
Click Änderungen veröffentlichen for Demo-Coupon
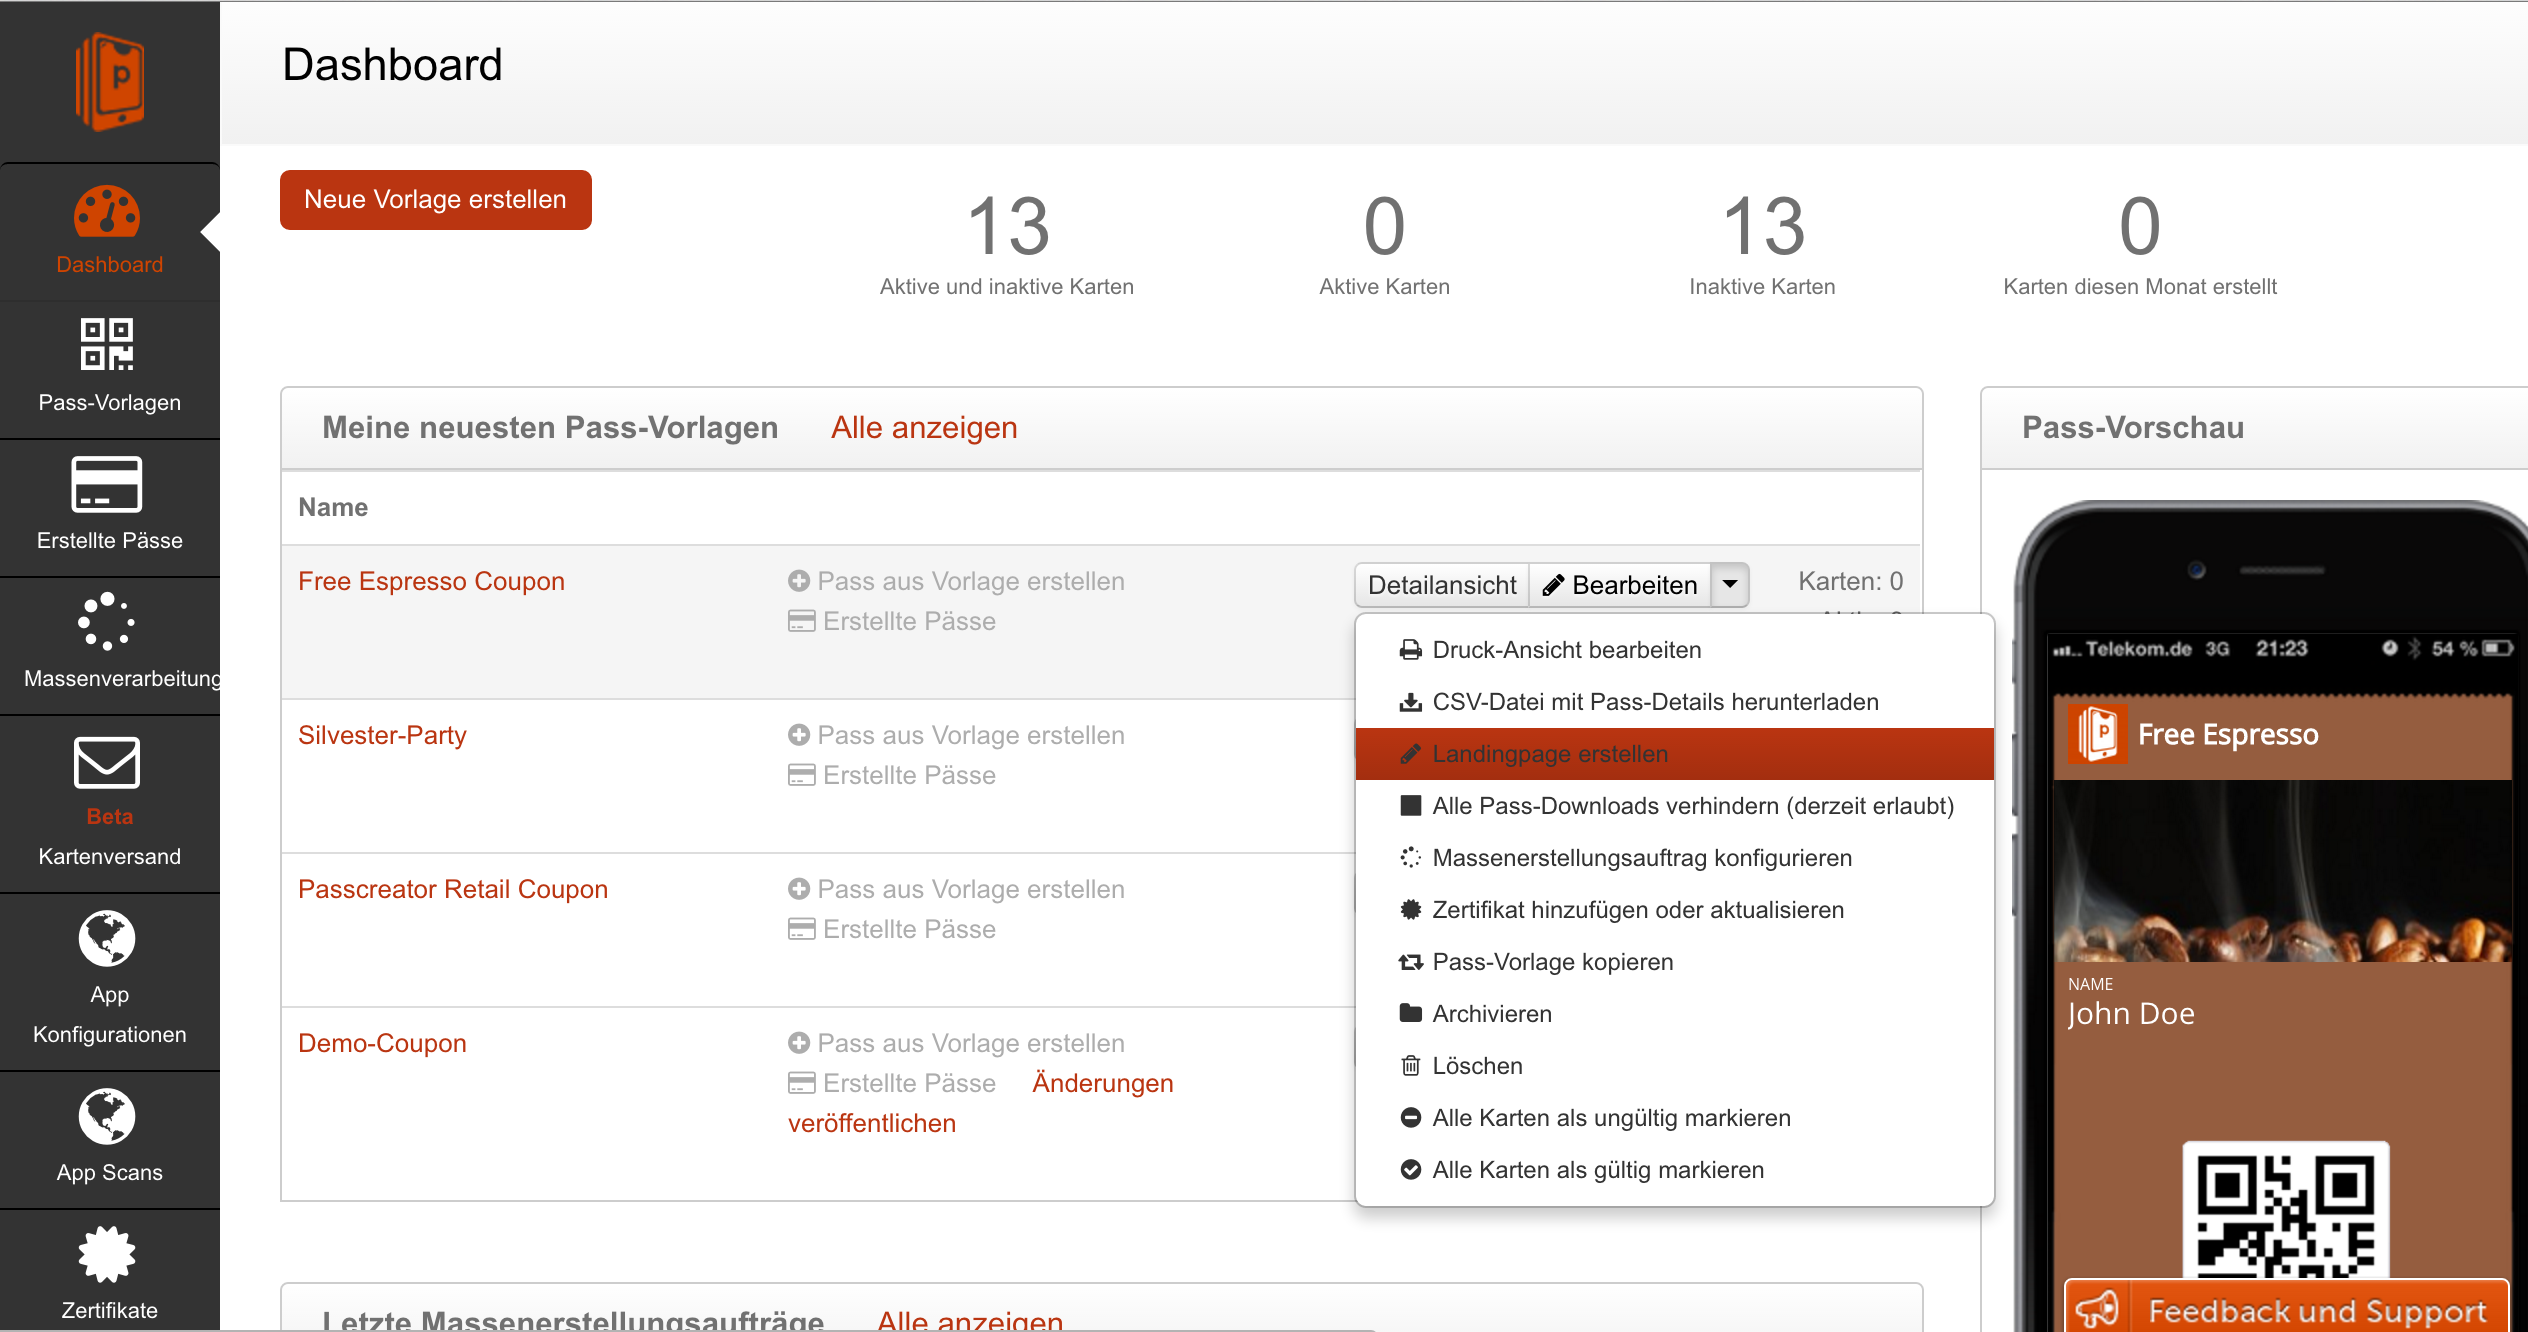point(1102,1083)
